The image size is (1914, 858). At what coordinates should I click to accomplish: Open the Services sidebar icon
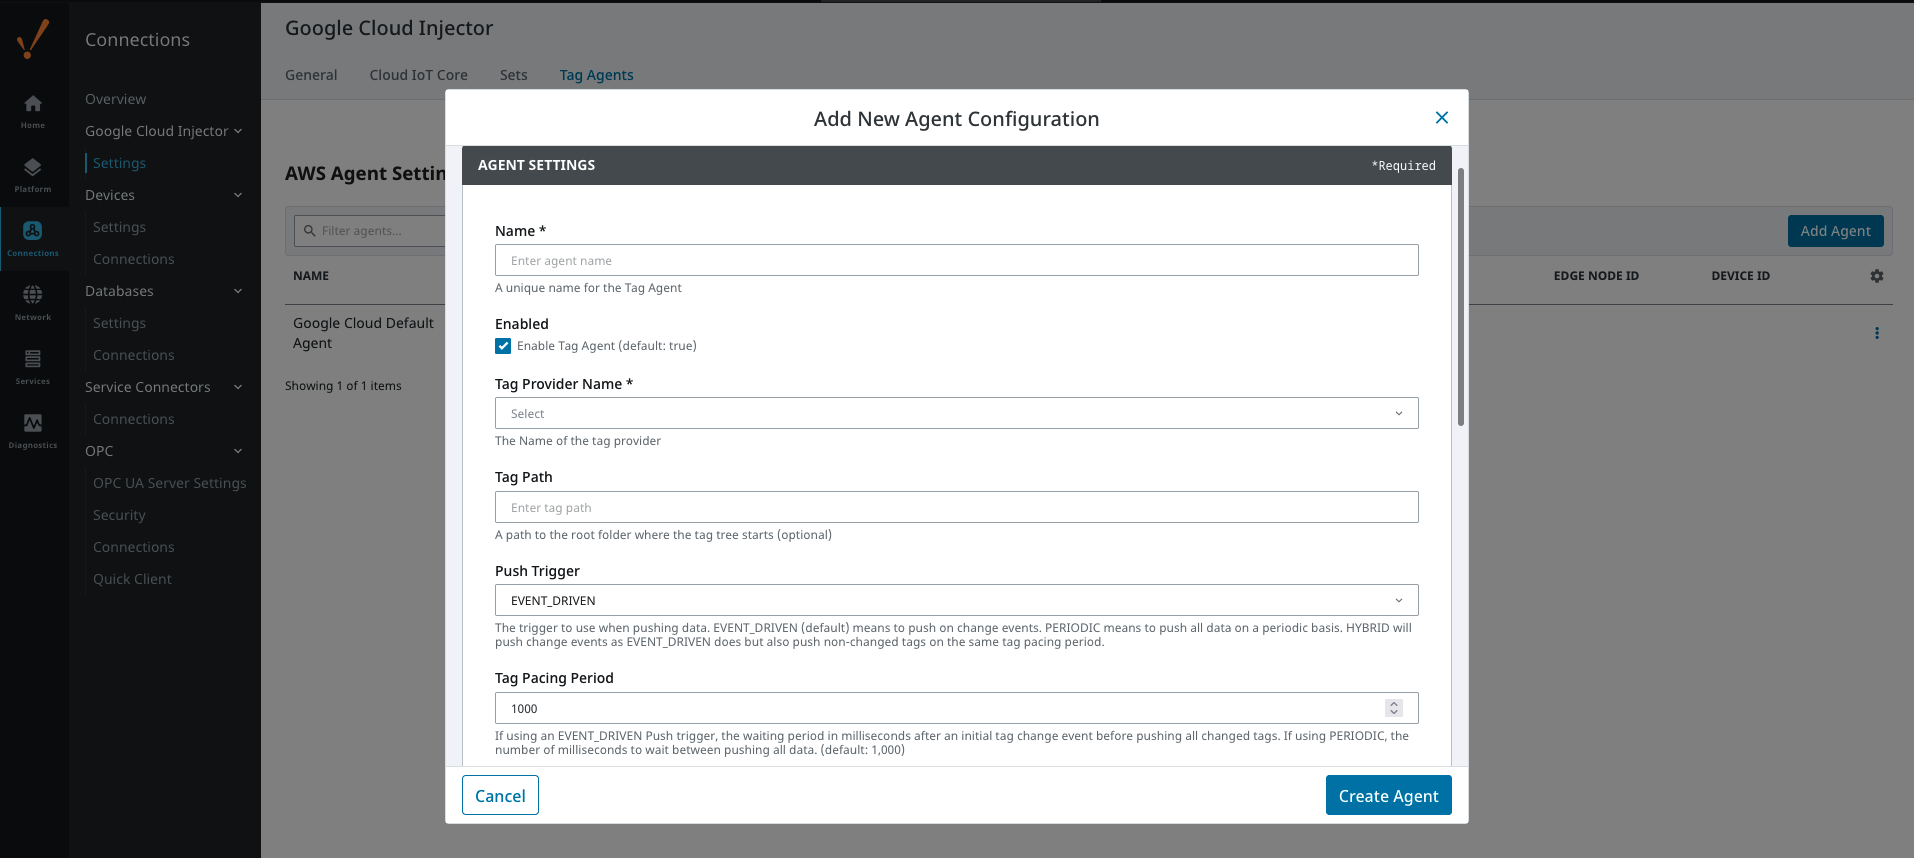tap(33, 366)
